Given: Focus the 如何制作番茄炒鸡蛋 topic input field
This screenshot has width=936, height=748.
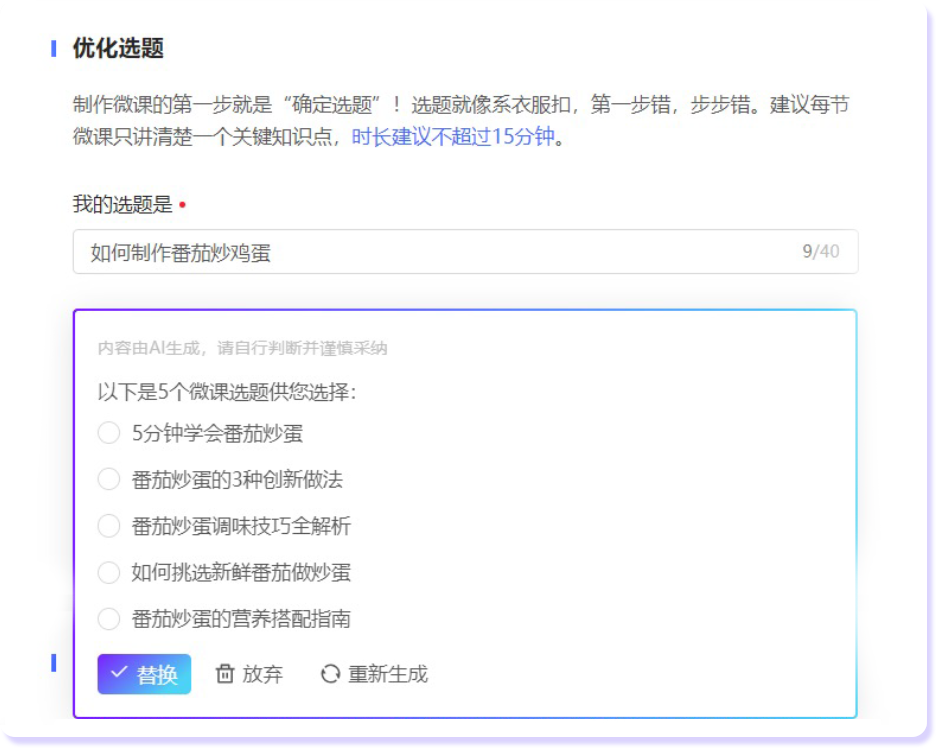Looking at the screenshot, I should pos(430,252).
